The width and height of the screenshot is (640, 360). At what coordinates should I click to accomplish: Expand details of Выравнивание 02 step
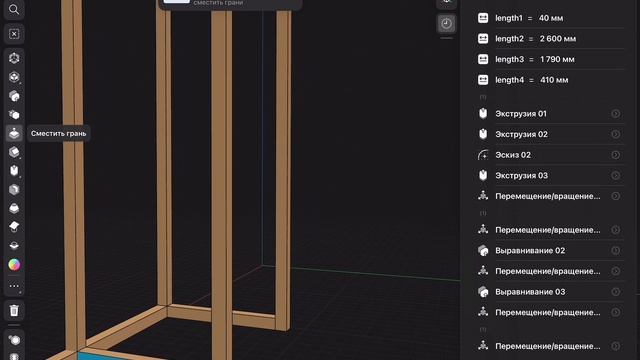pos(616,251)
